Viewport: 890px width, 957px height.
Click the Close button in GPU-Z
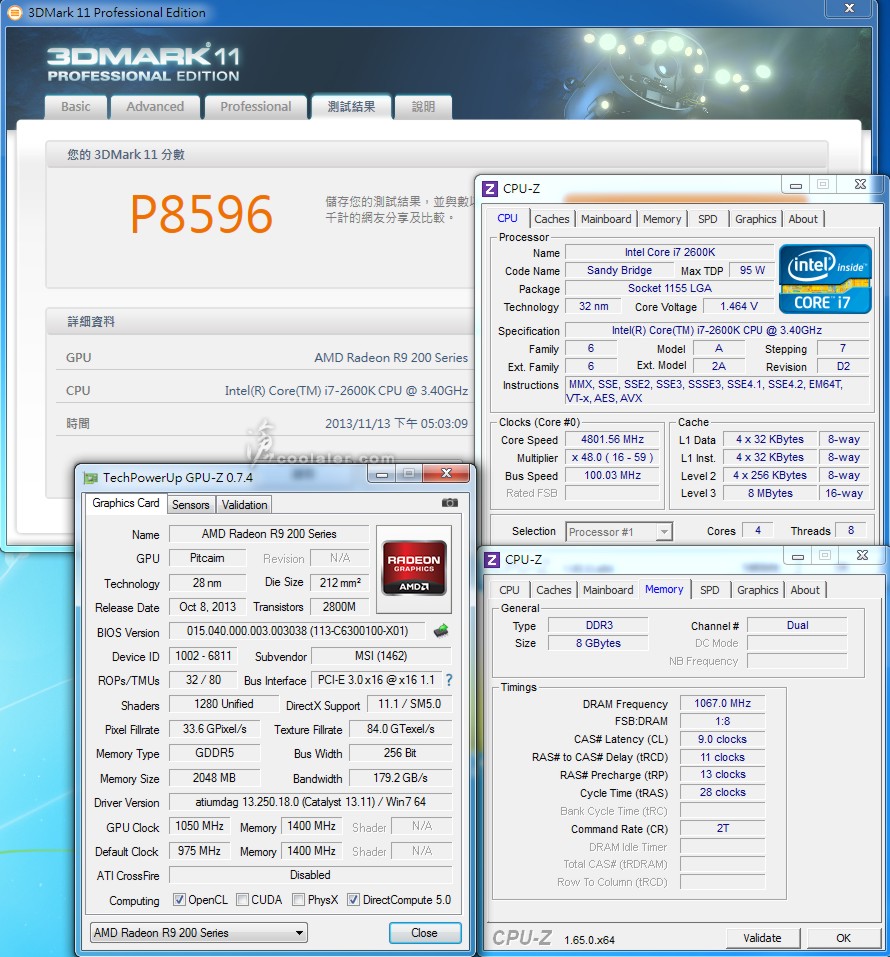point(424,933)
